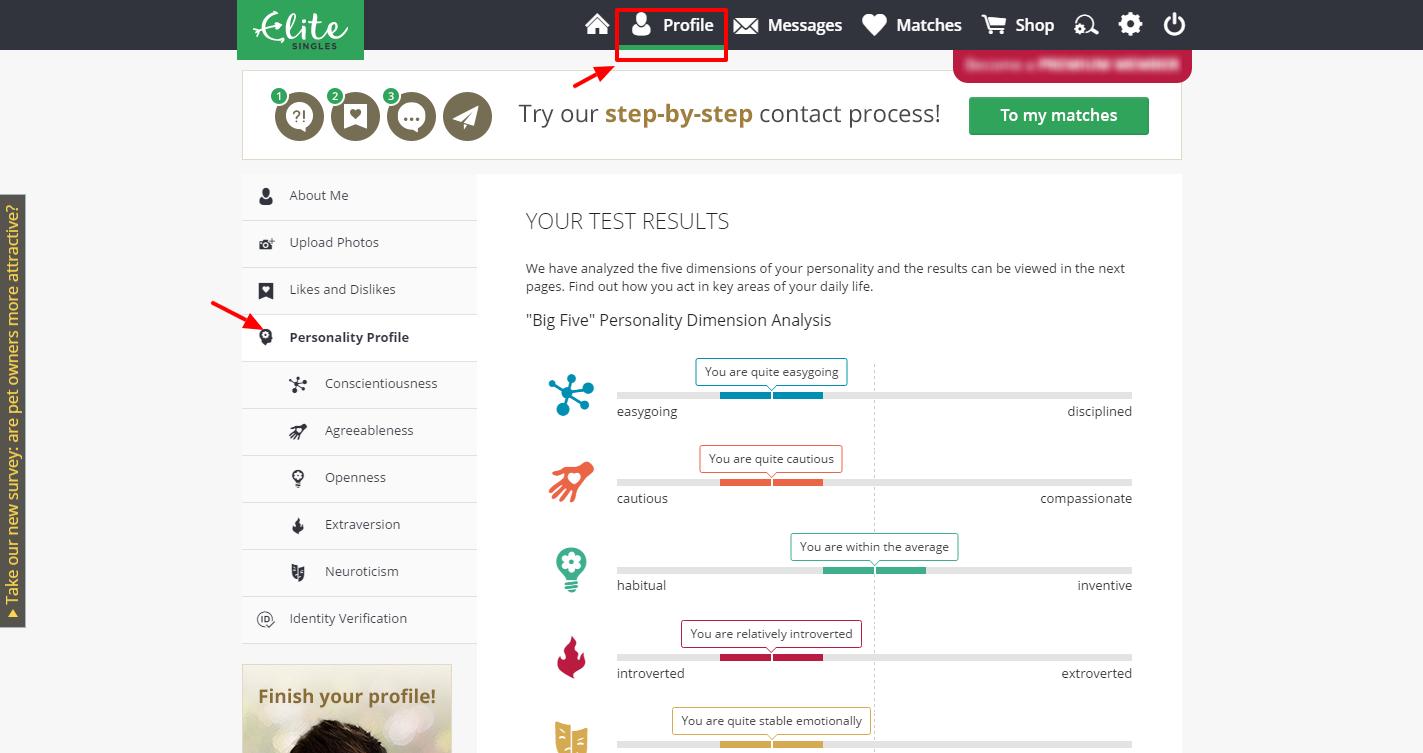Open About Me in sidebar
This screenshot has width=1423, height=753.
(x=359, y=196)
